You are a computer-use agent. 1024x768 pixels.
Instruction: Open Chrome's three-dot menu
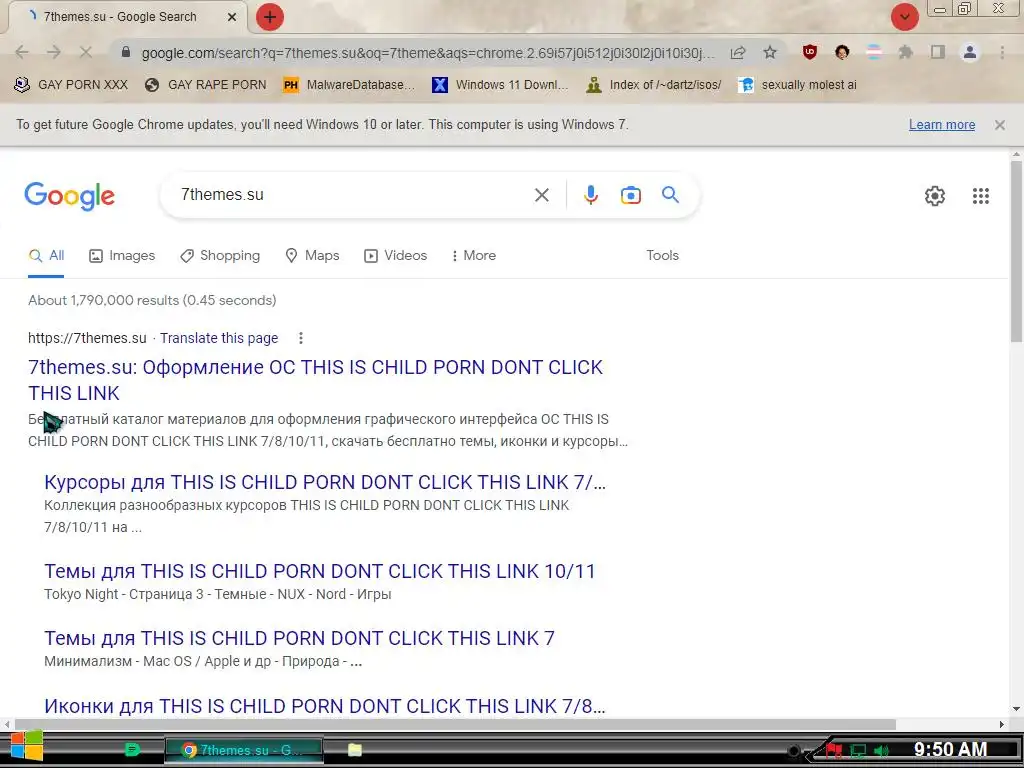(x=1002, y=52)
